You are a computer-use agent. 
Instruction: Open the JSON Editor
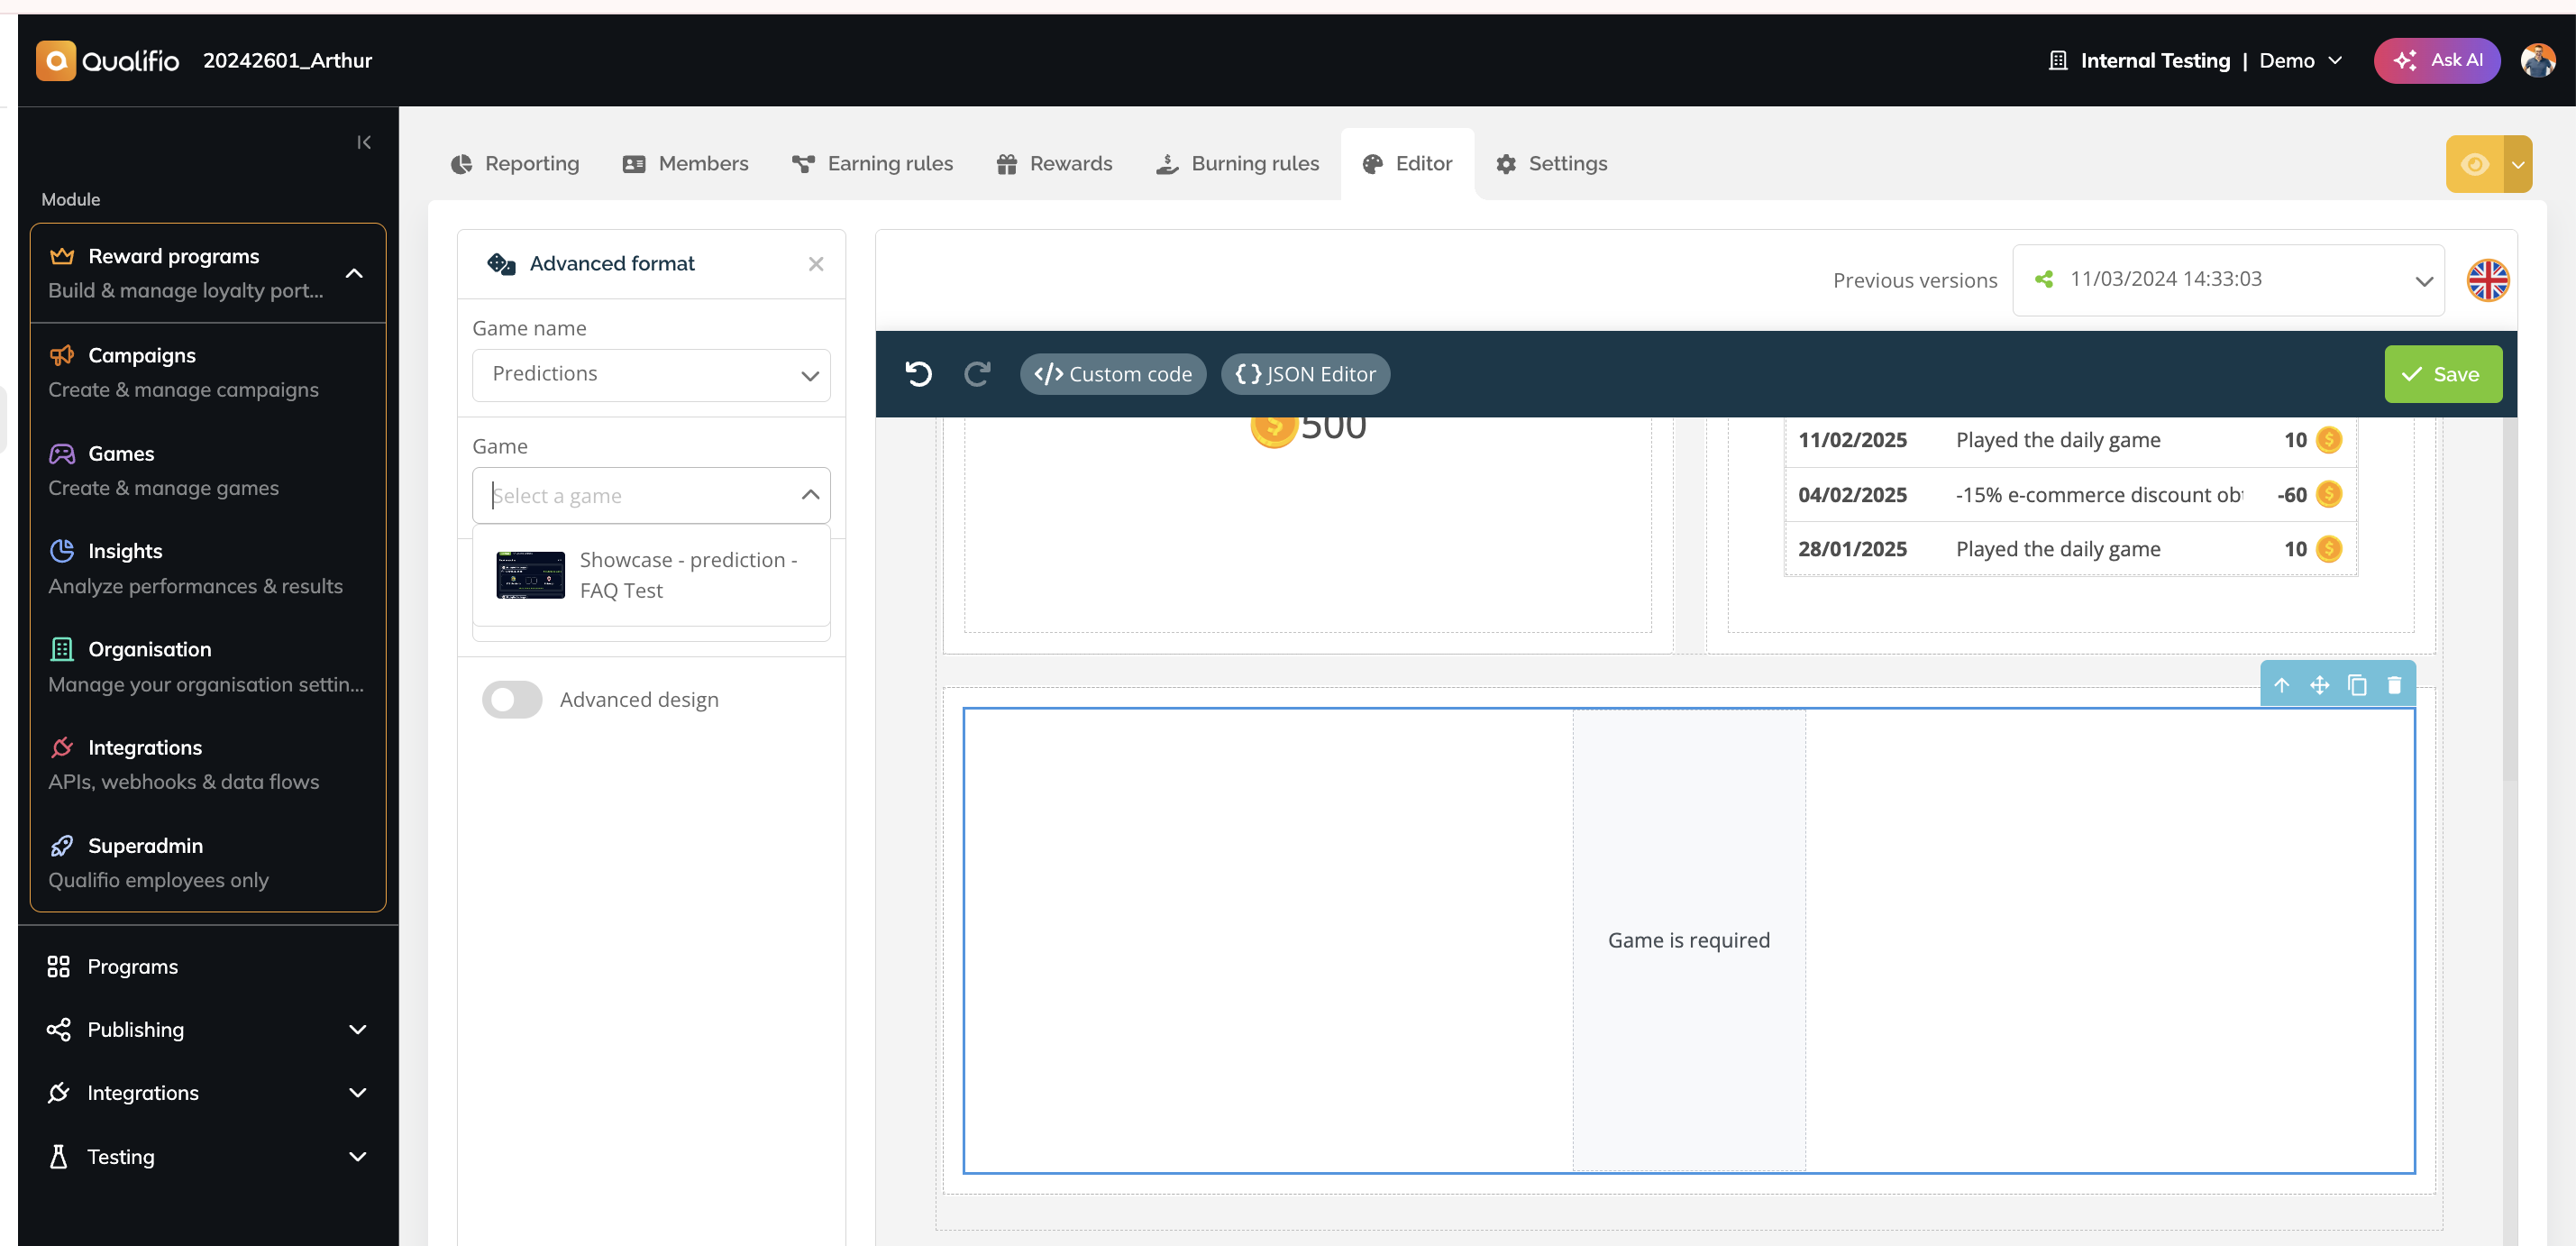[x=1305, y=374]
